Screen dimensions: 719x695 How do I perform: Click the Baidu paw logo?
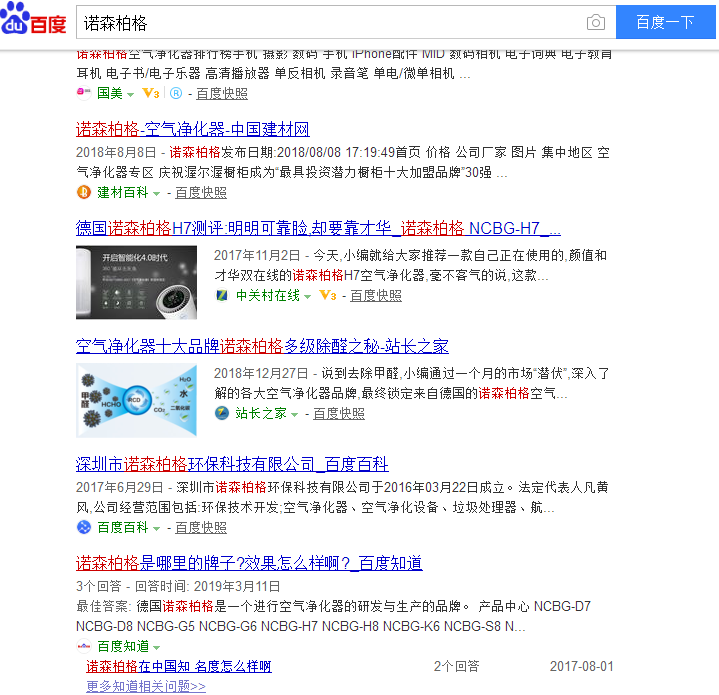coord(33,19)
